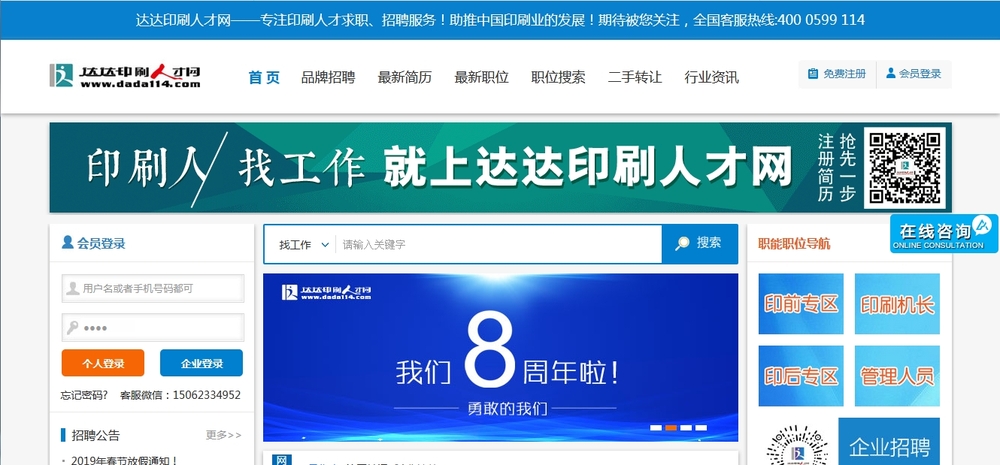Open the 印刷机长 tile
This screenshot has height=465, width=1000.
point(897,304)
